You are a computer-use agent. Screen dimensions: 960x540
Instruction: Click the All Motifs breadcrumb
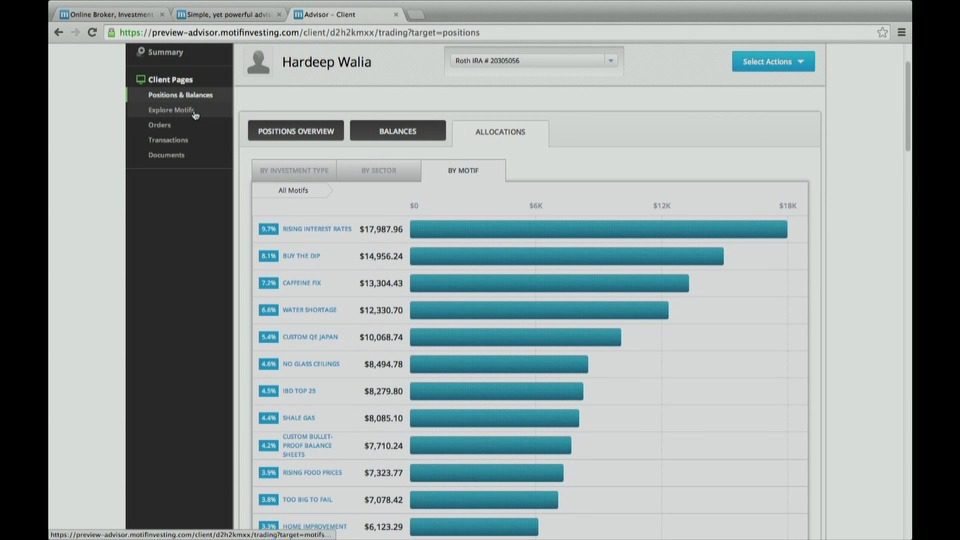[x=293, y=190]
